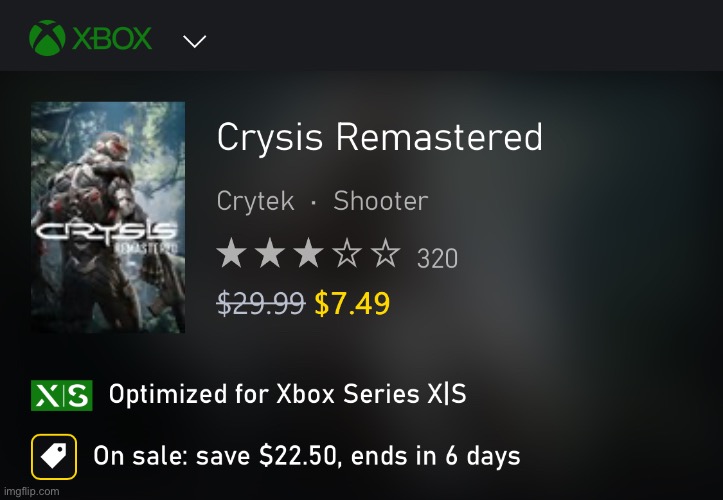
Task: Click the third filled rating star
Action: pos(308,253)
